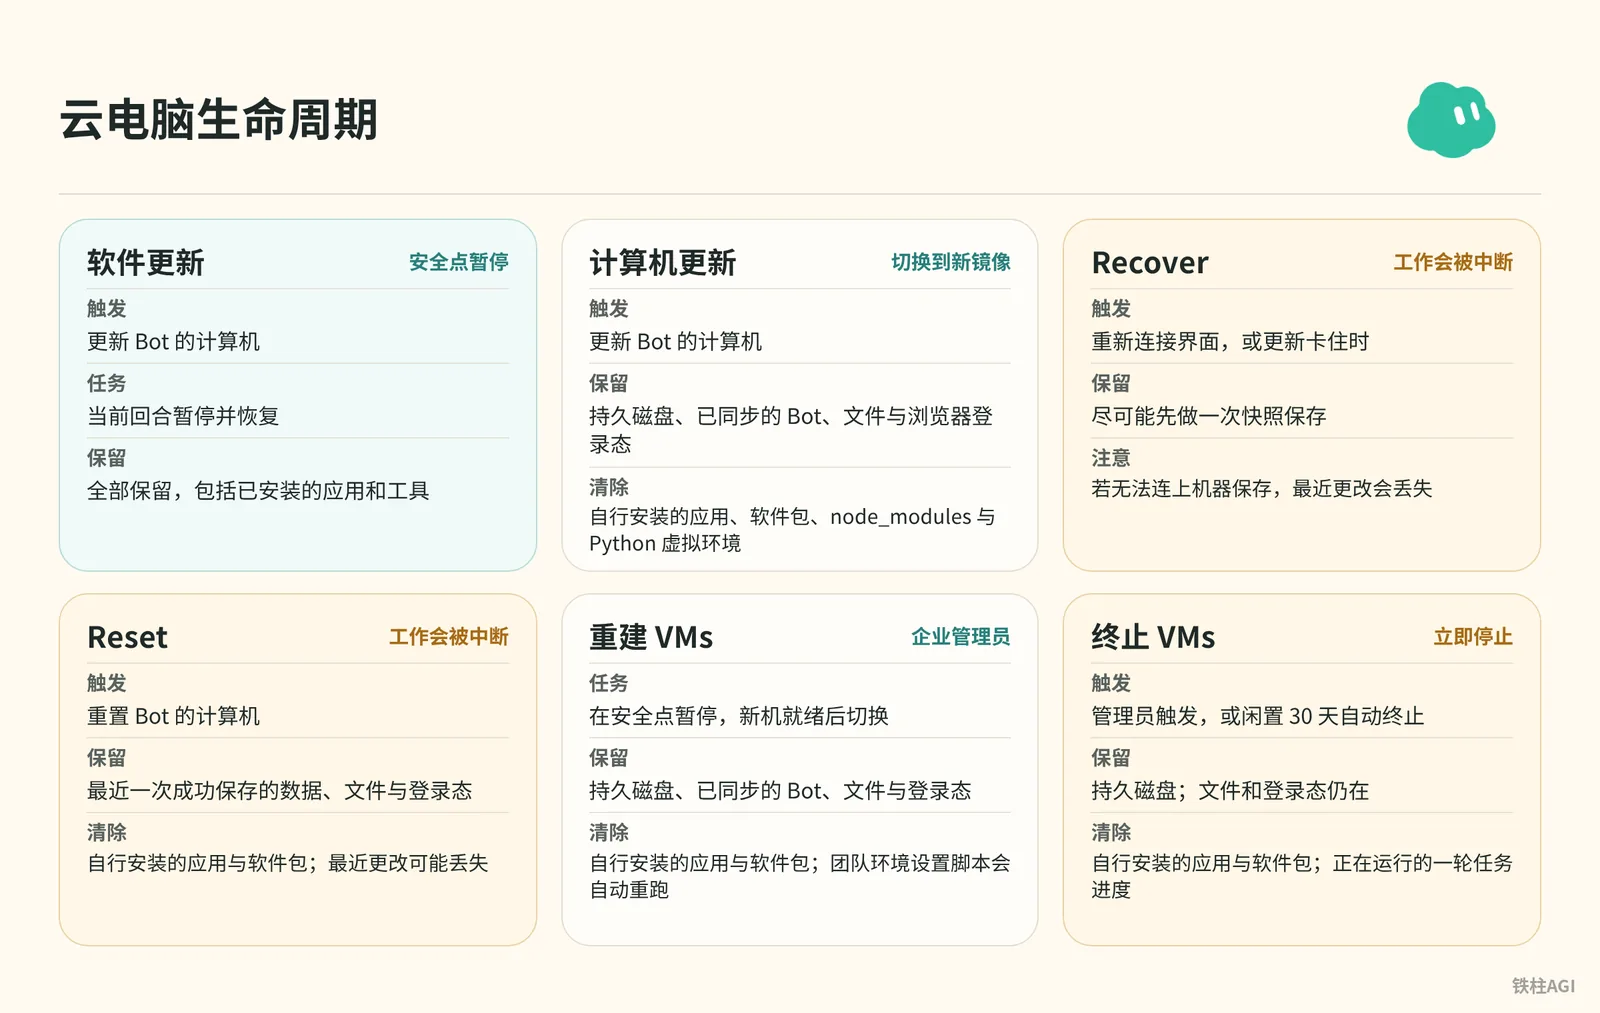The height and width of the screenshot is (1013, 1600).
Task: Select the 软件更新 card heading
Action: pos(146,263)
